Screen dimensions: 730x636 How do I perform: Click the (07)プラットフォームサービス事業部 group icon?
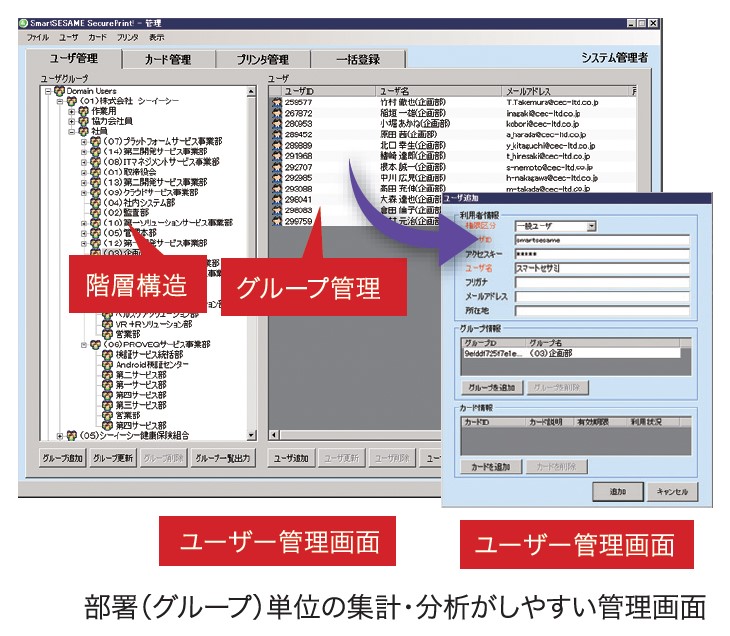(95, 142)
